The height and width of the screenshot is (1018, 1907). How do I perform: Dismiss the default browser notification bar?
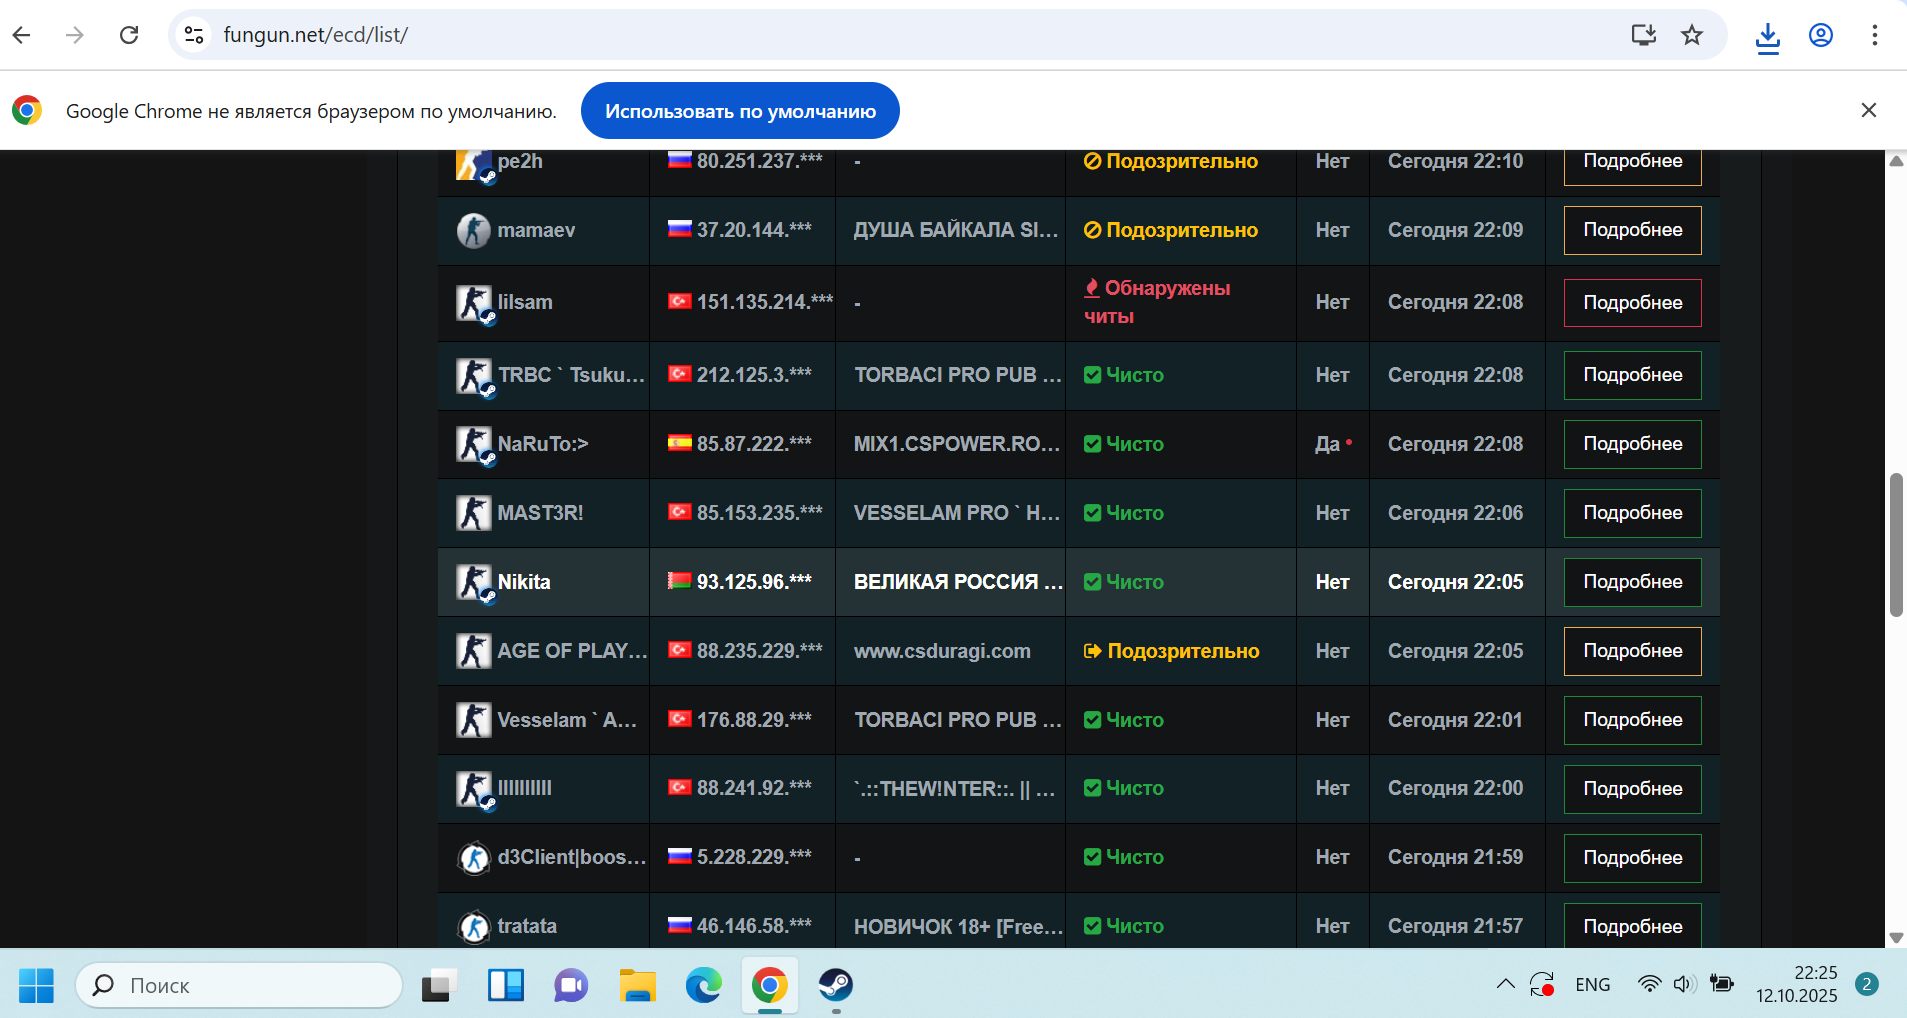pos(1868,110)
